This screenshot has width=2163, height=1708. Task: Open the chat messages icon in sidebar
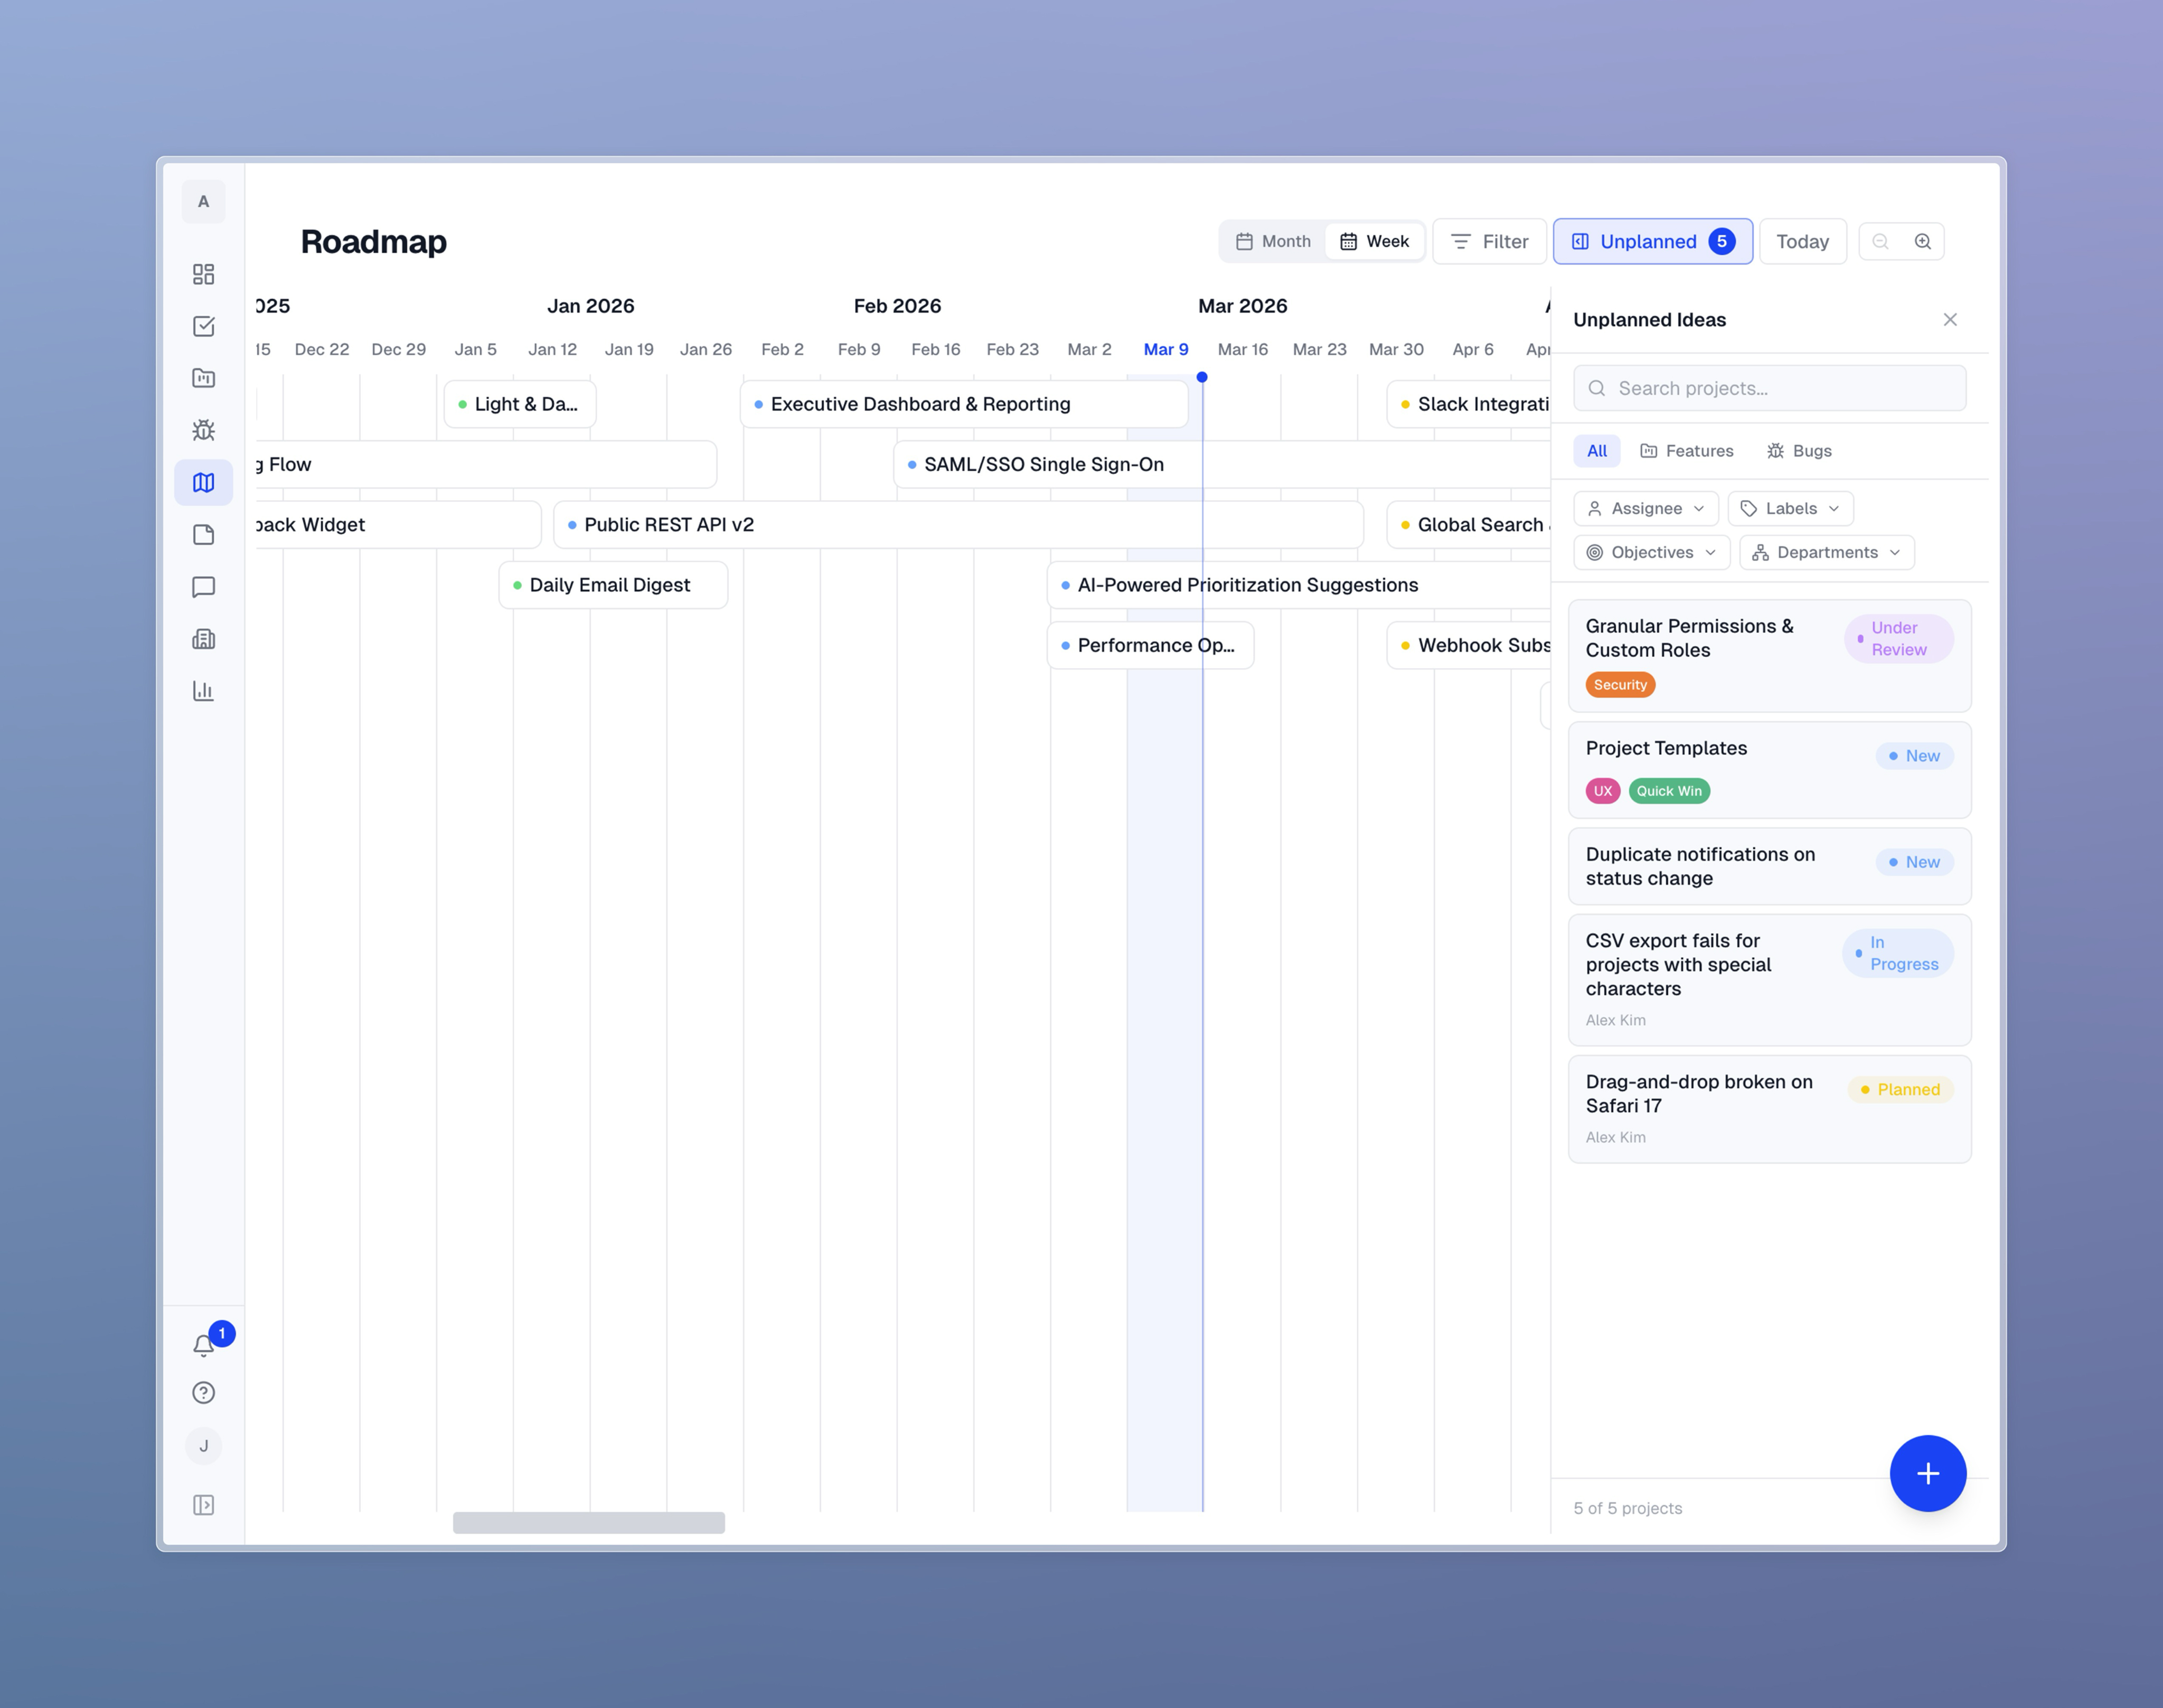[204, 587]
